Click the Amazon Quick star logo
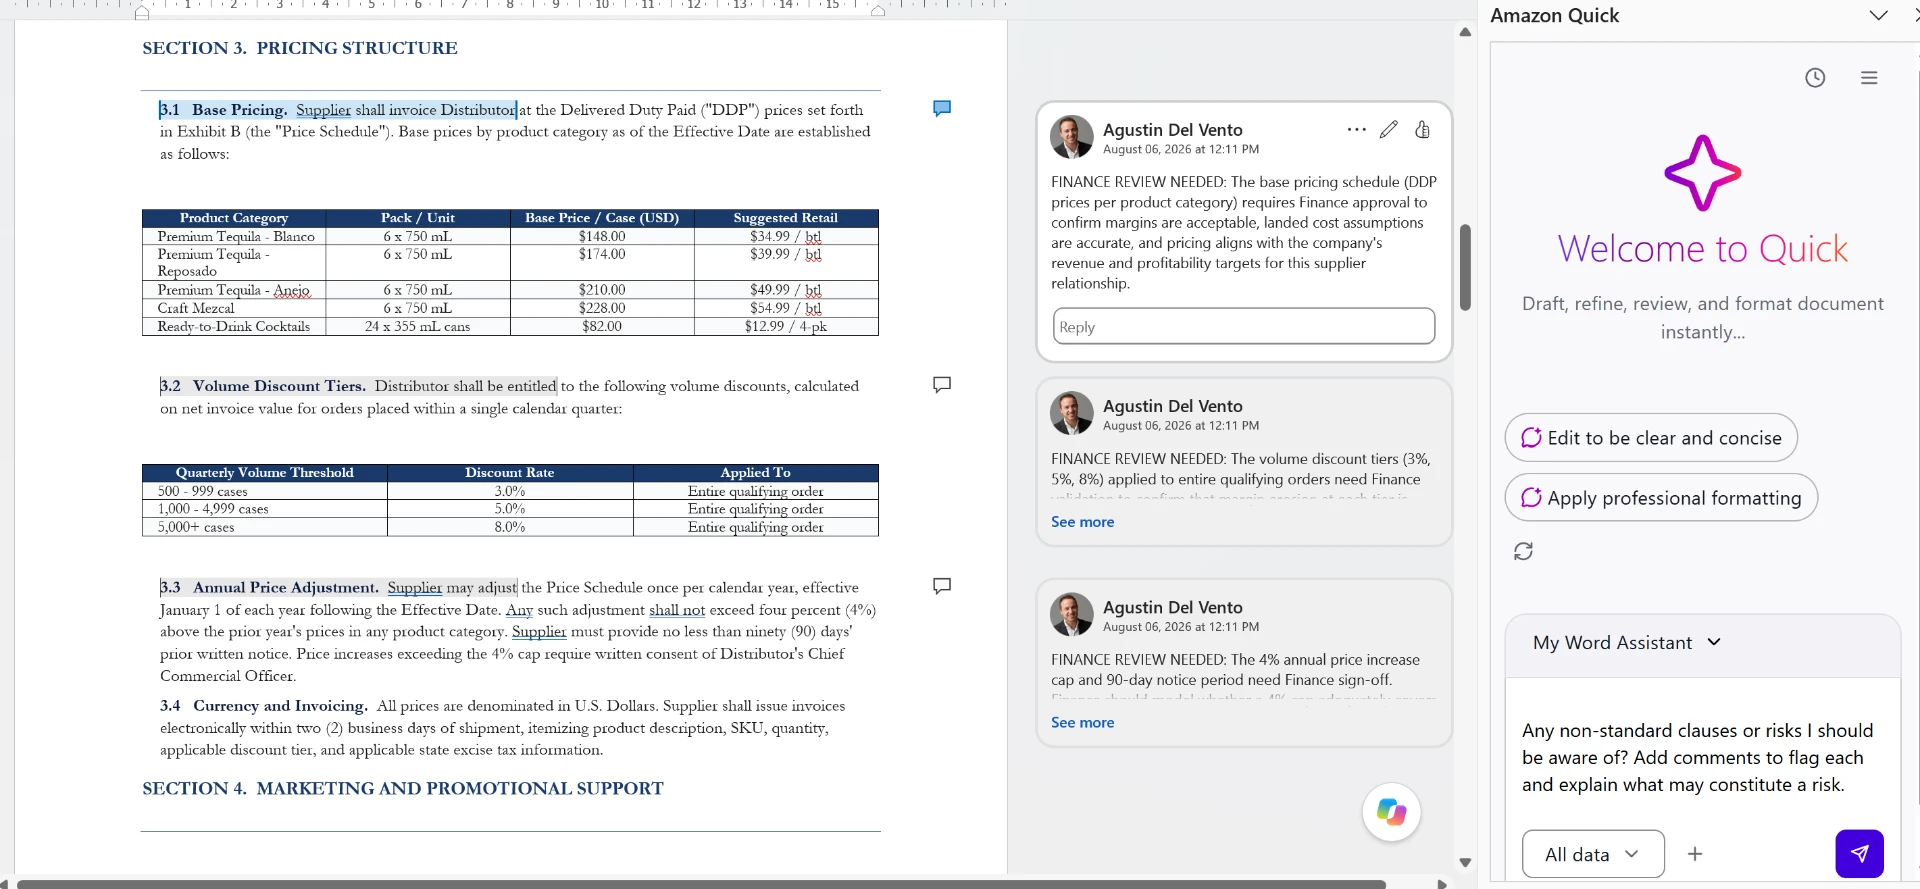 (1702, 173)
